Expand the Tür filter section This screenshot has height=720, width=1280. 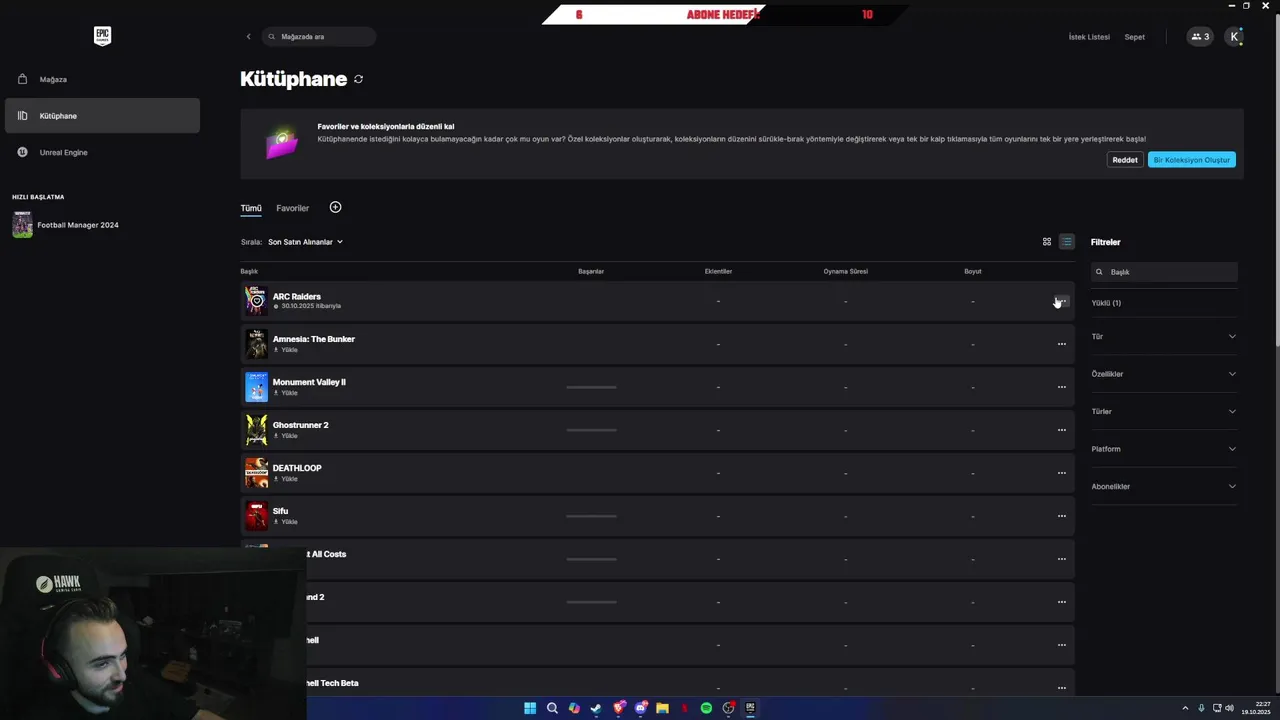coord(1164,337)
